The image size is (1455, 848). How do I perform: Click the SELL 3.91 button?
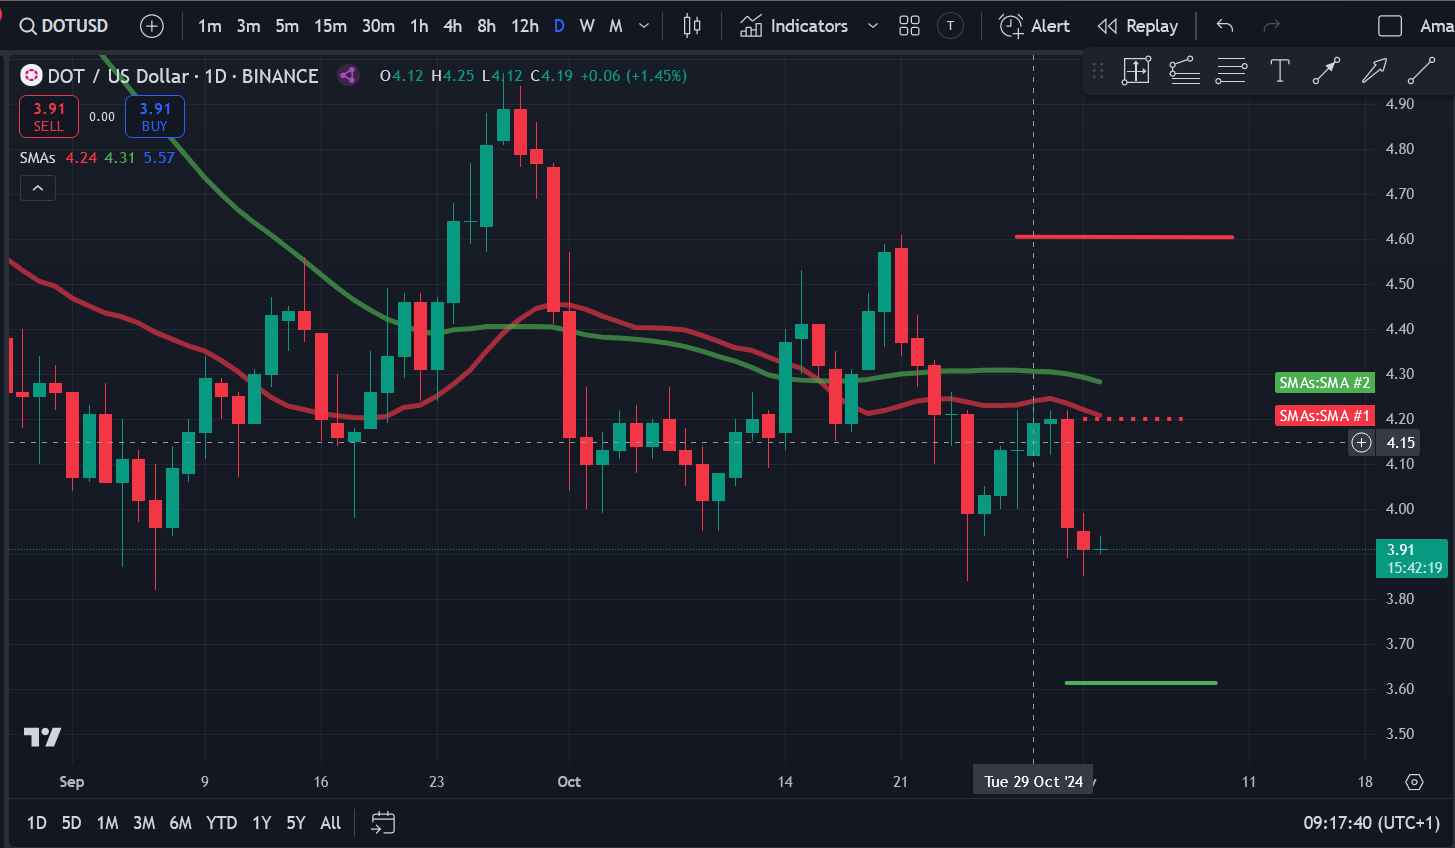(x=49, y=117)
